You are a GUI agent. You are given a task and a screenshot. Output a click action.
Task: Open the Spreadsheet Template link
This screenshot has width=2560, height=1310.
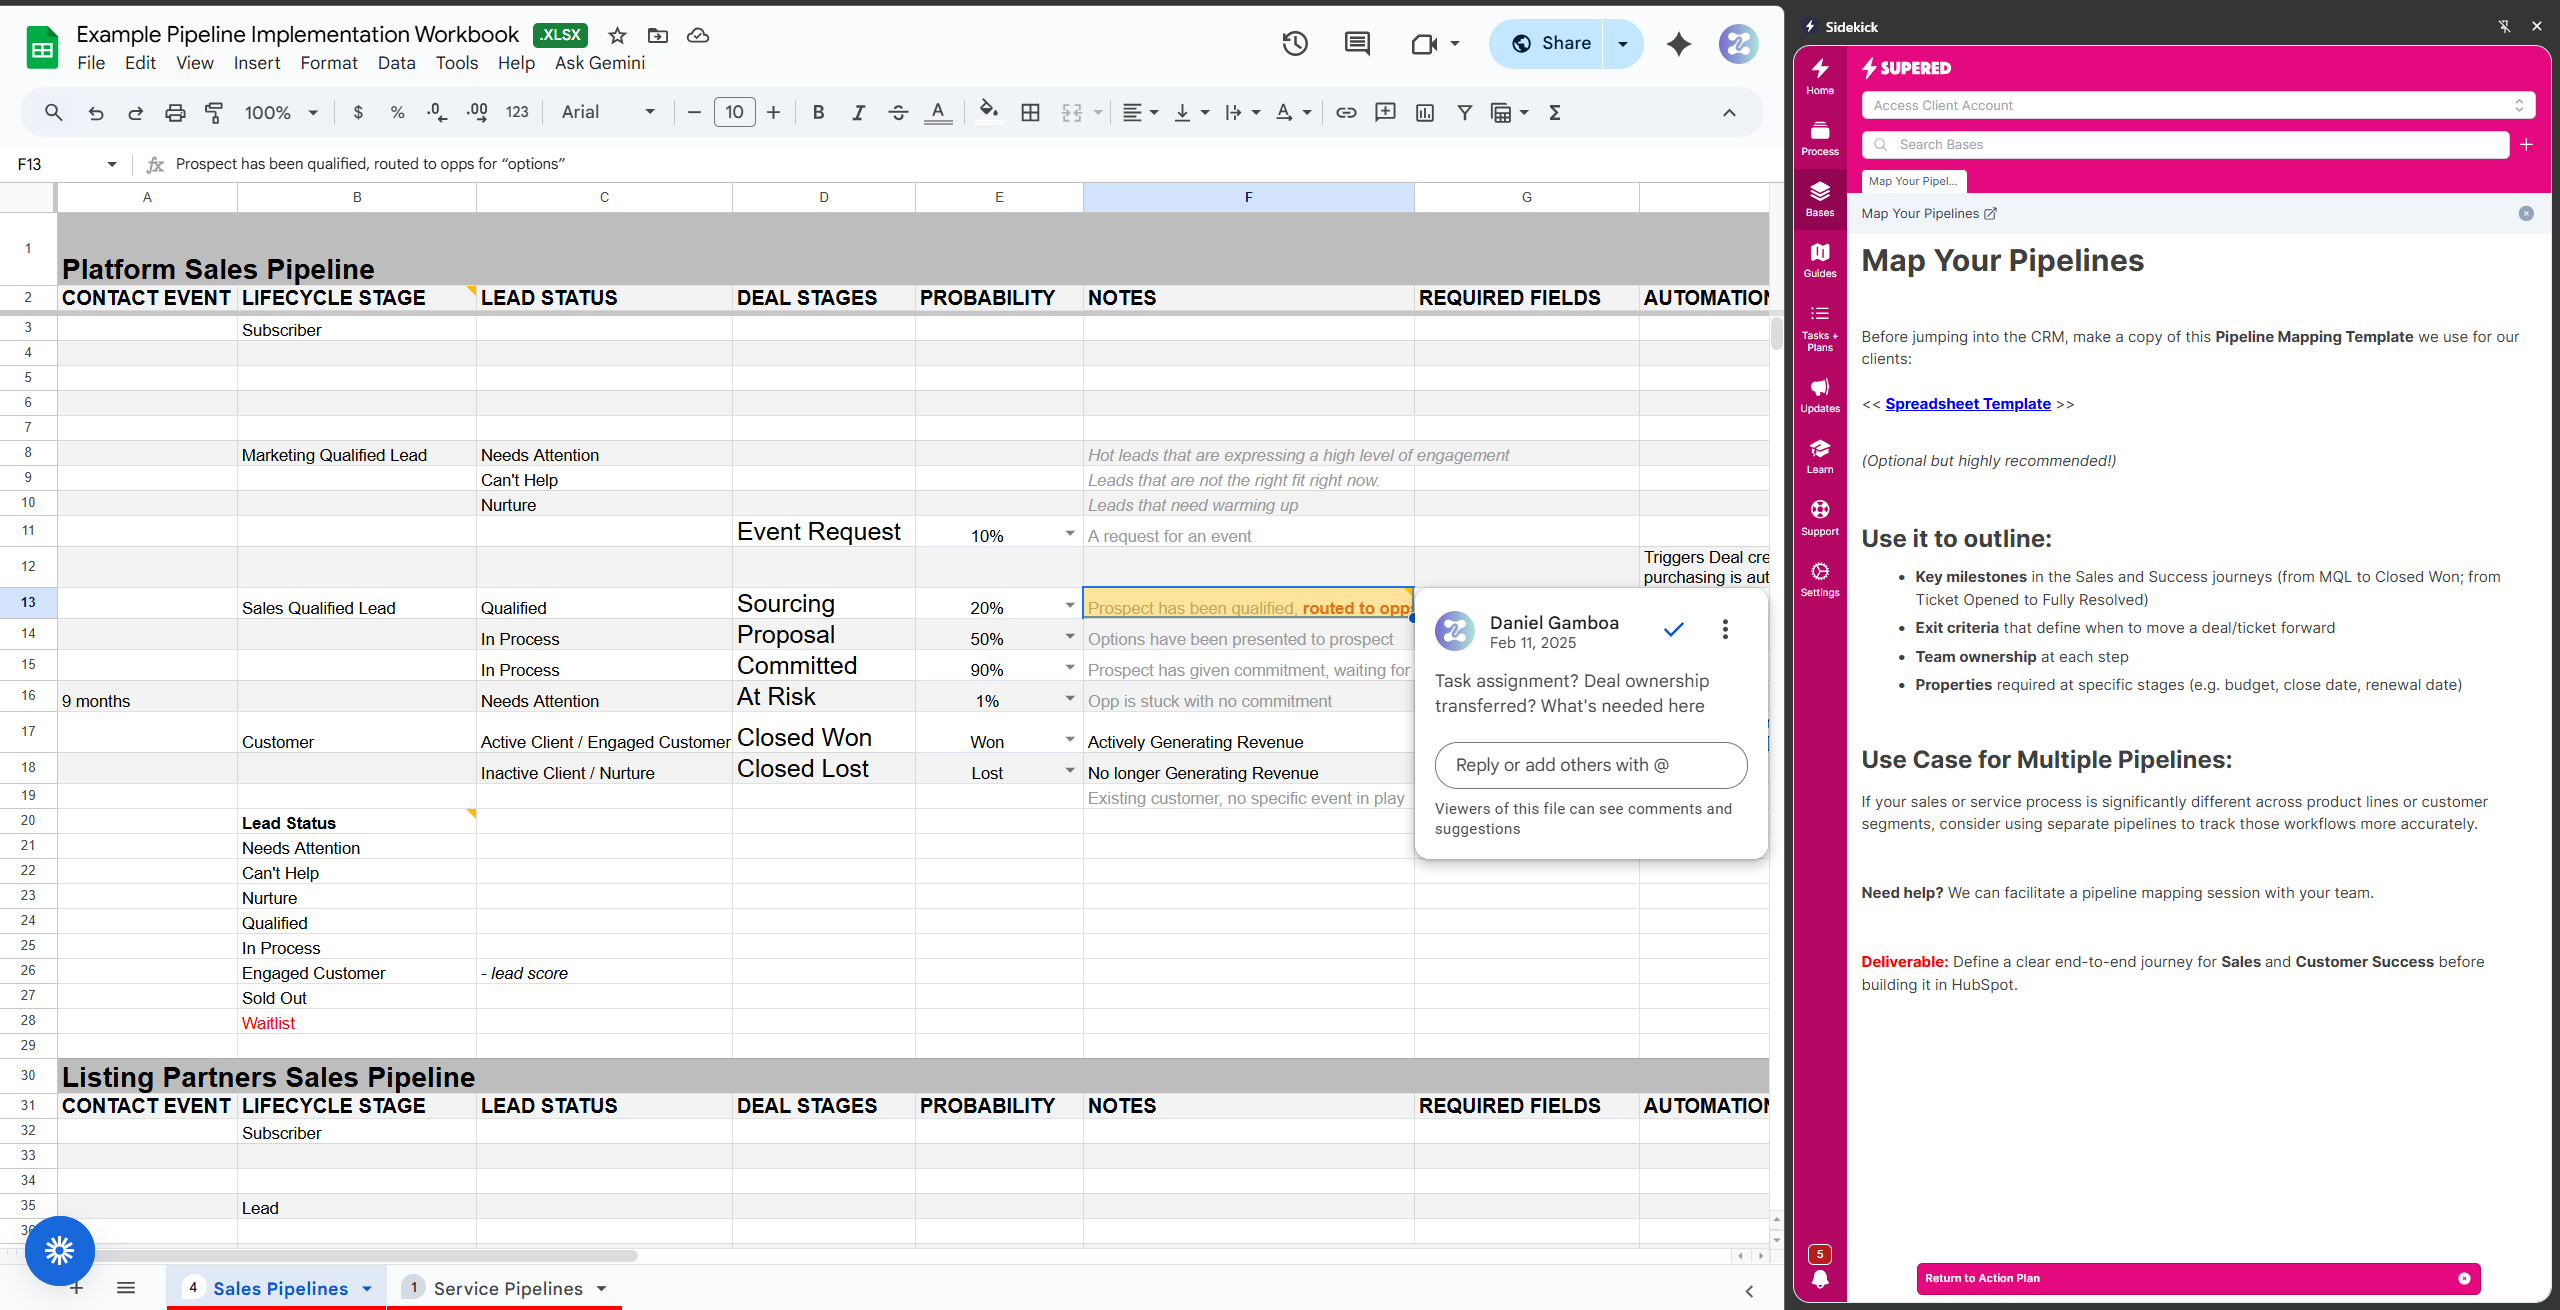pos(1967,404)
